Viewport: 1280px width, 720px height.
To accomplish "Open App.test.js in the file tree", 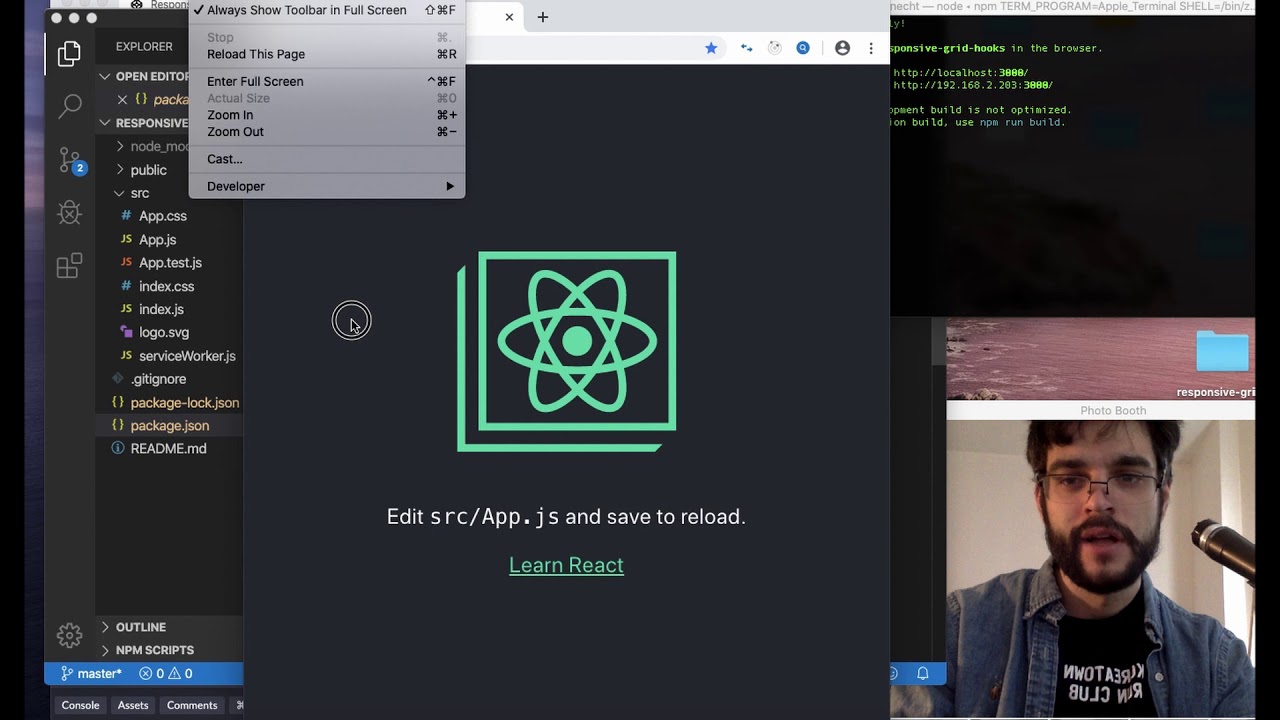I will point(170,263).
